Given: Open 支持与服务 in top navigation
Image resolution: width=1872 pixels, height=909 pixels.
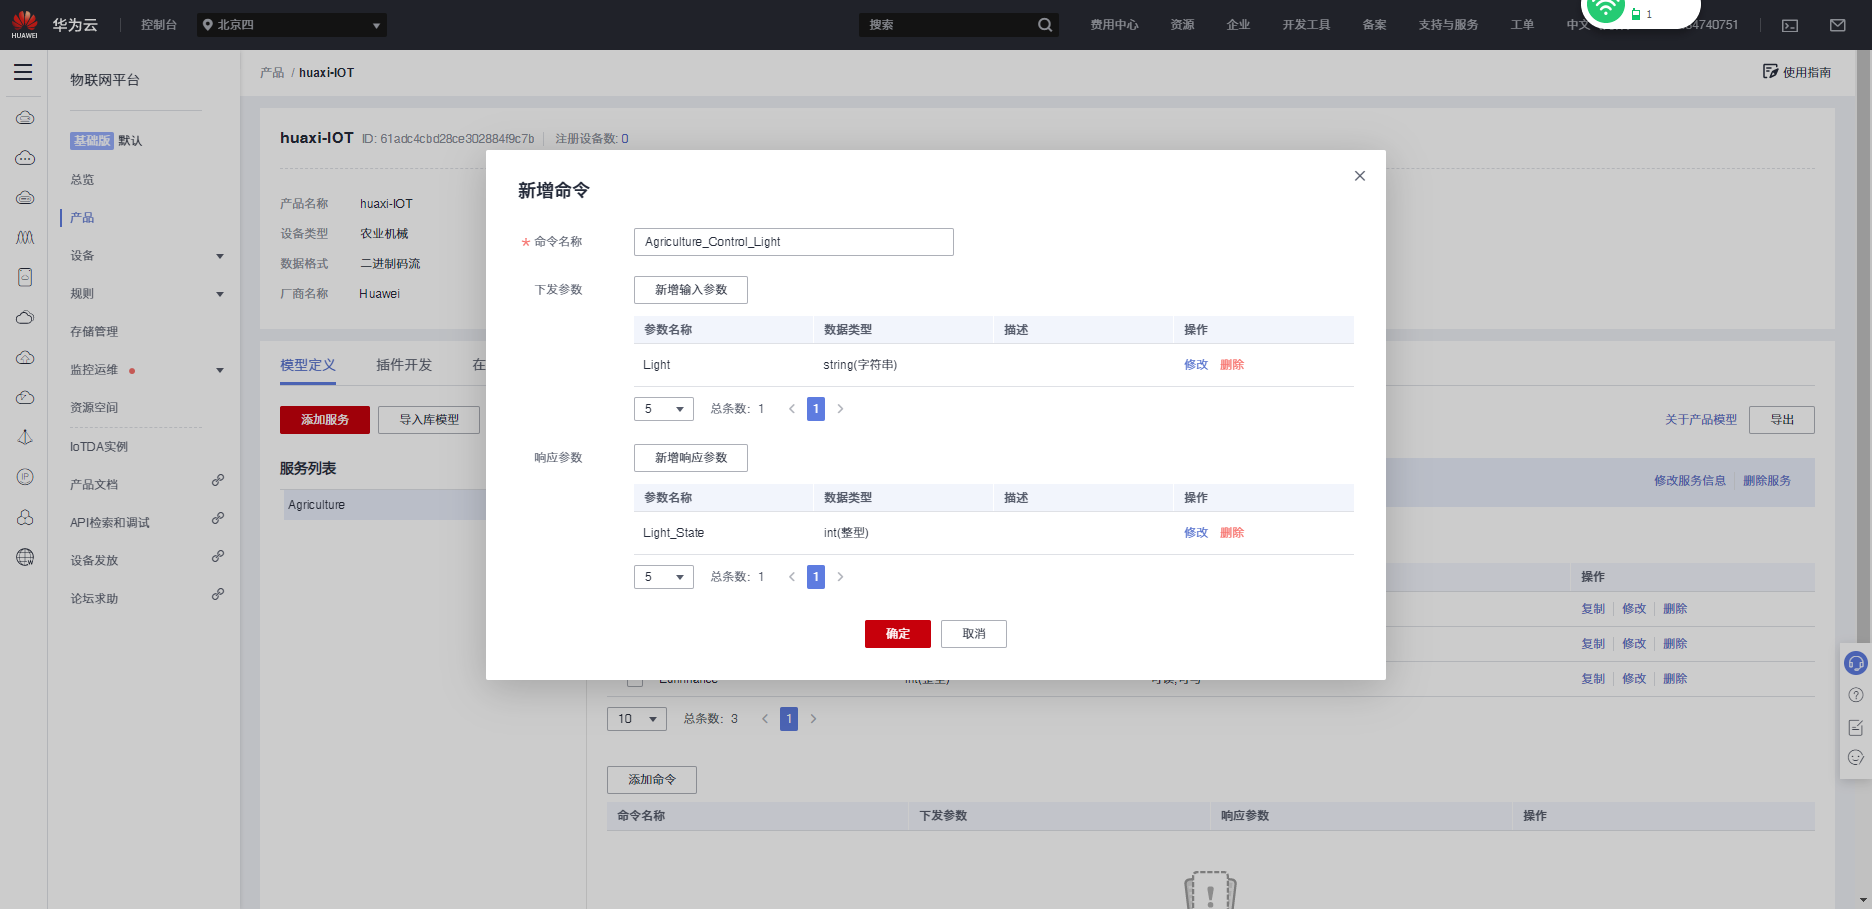Looking at the screenshot, I should (1448, 25).
